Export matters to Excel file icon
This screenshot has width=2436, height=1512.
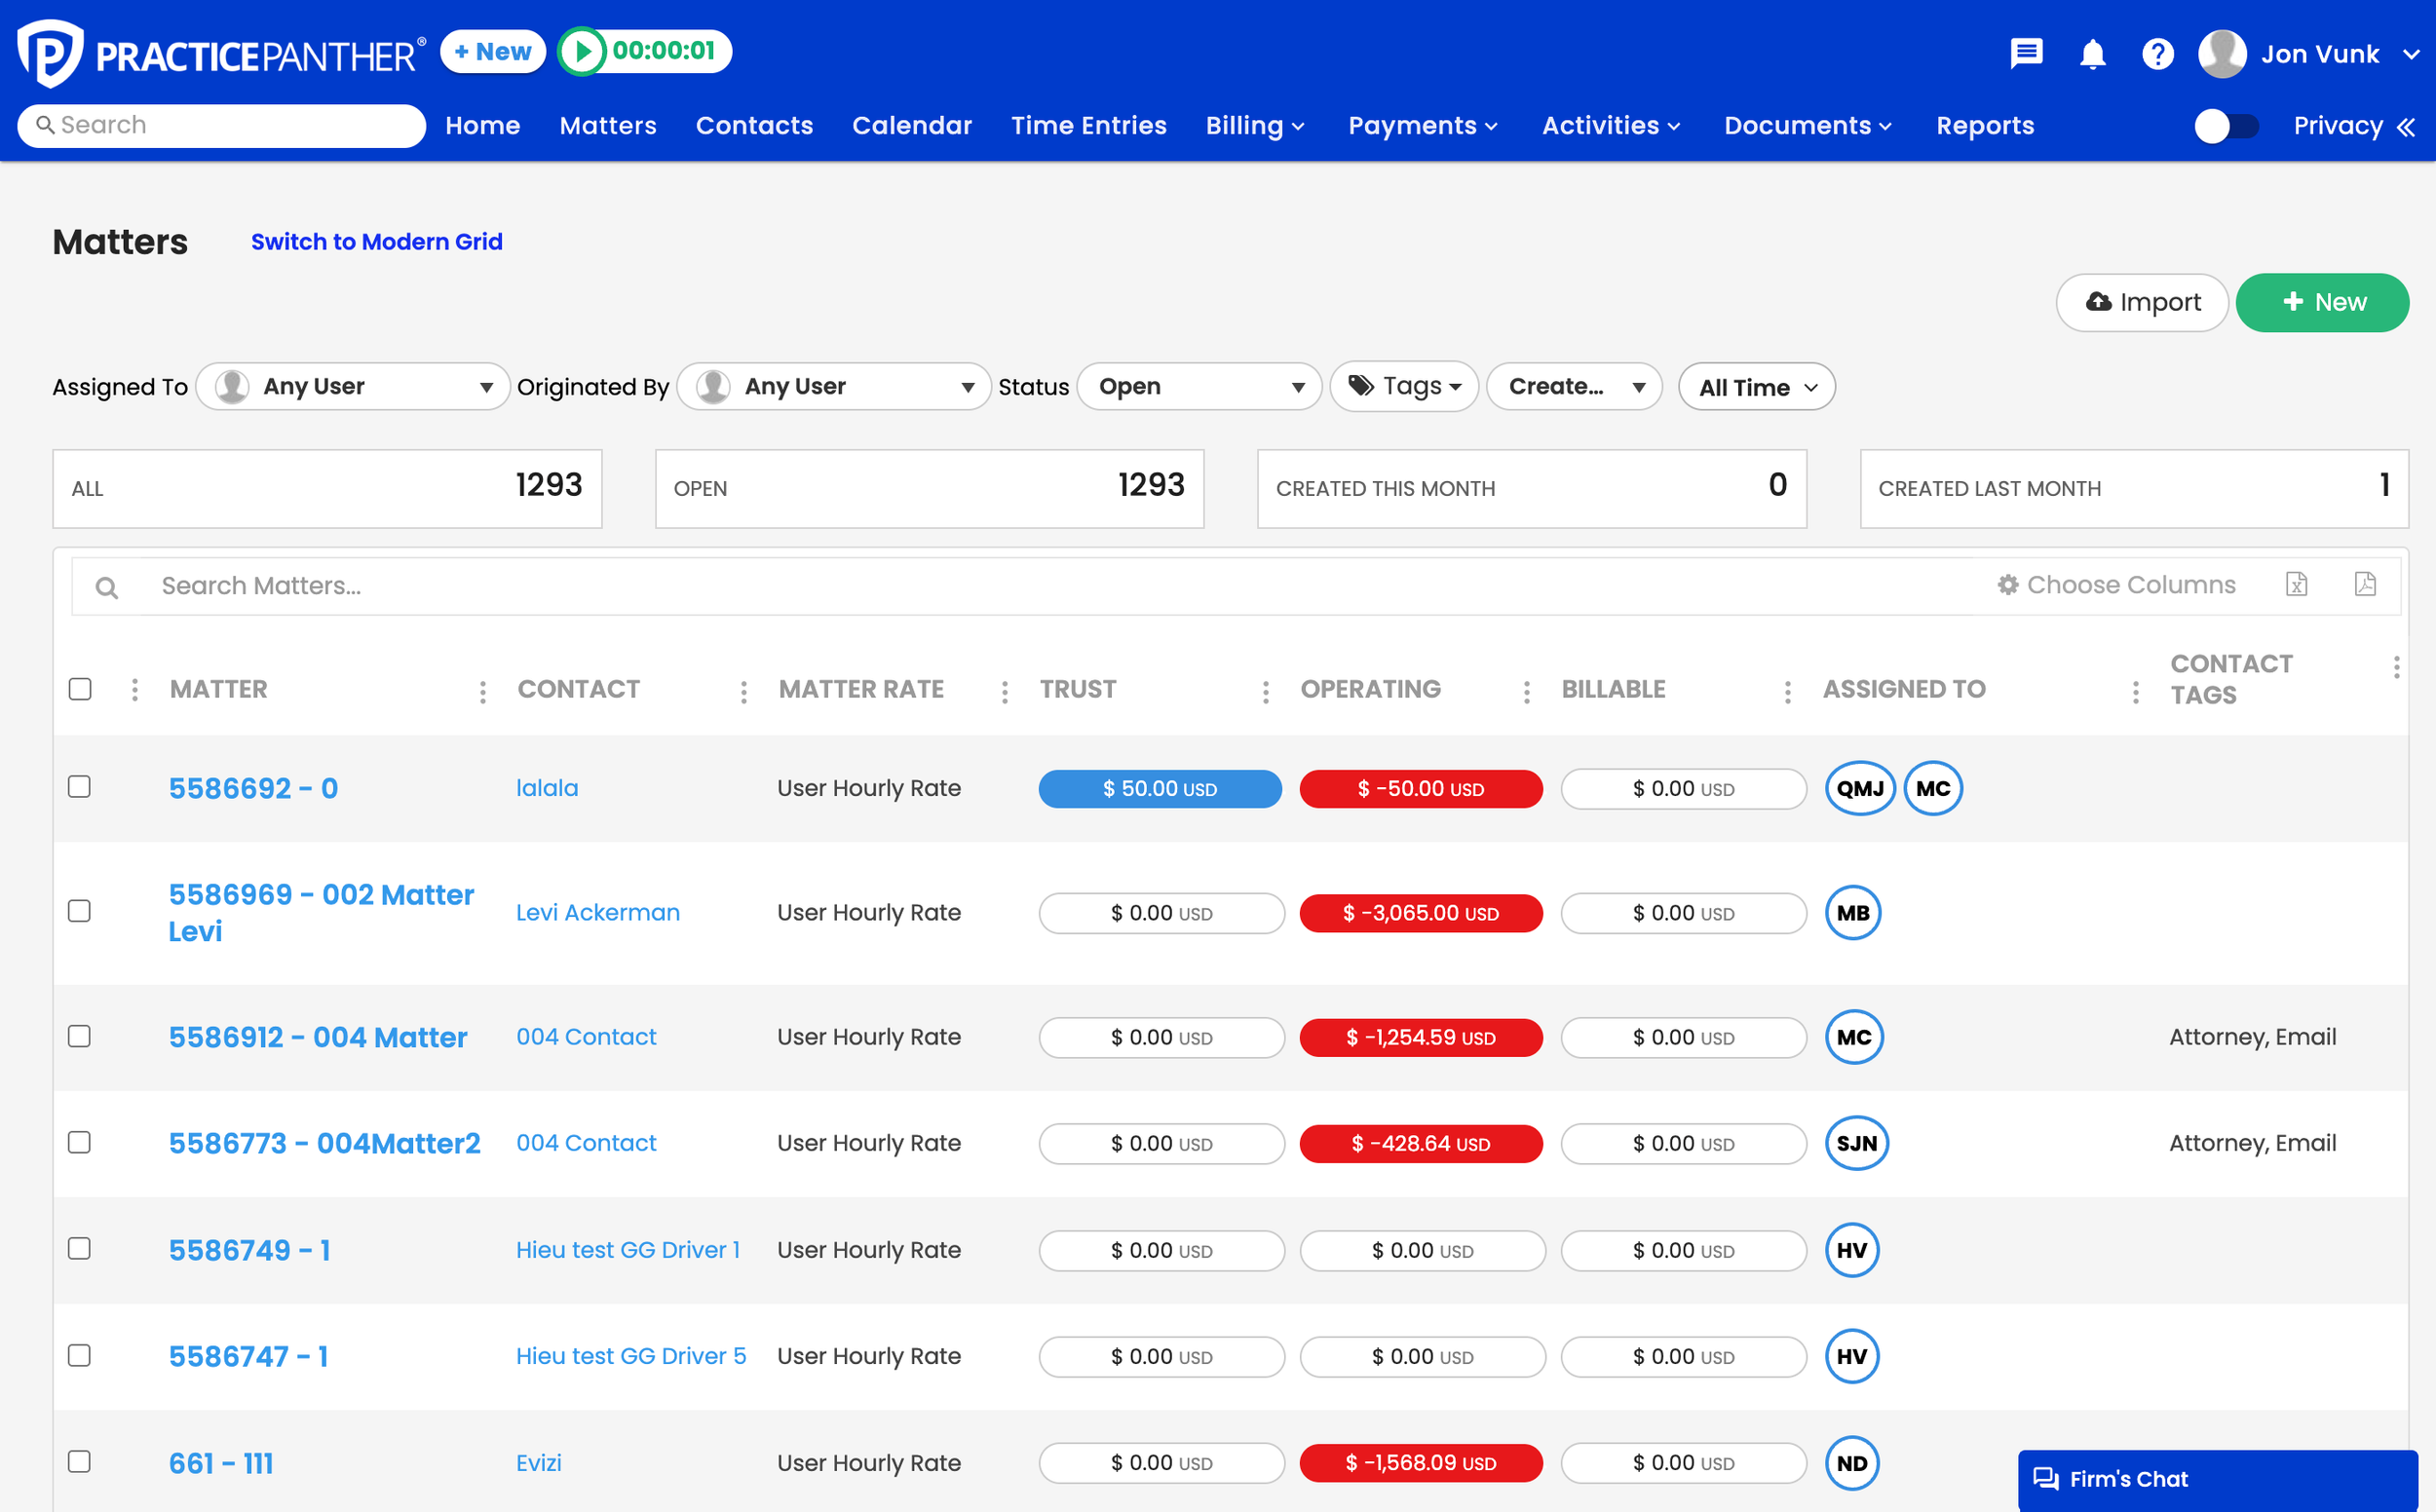coord(2297,584)
